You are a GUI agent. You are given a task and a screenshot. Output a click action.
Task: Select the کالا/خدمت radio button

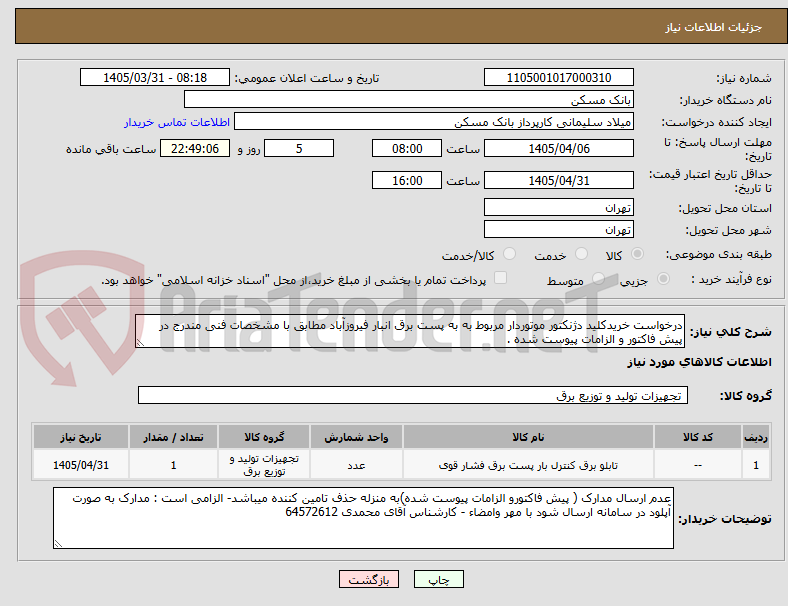510,254
